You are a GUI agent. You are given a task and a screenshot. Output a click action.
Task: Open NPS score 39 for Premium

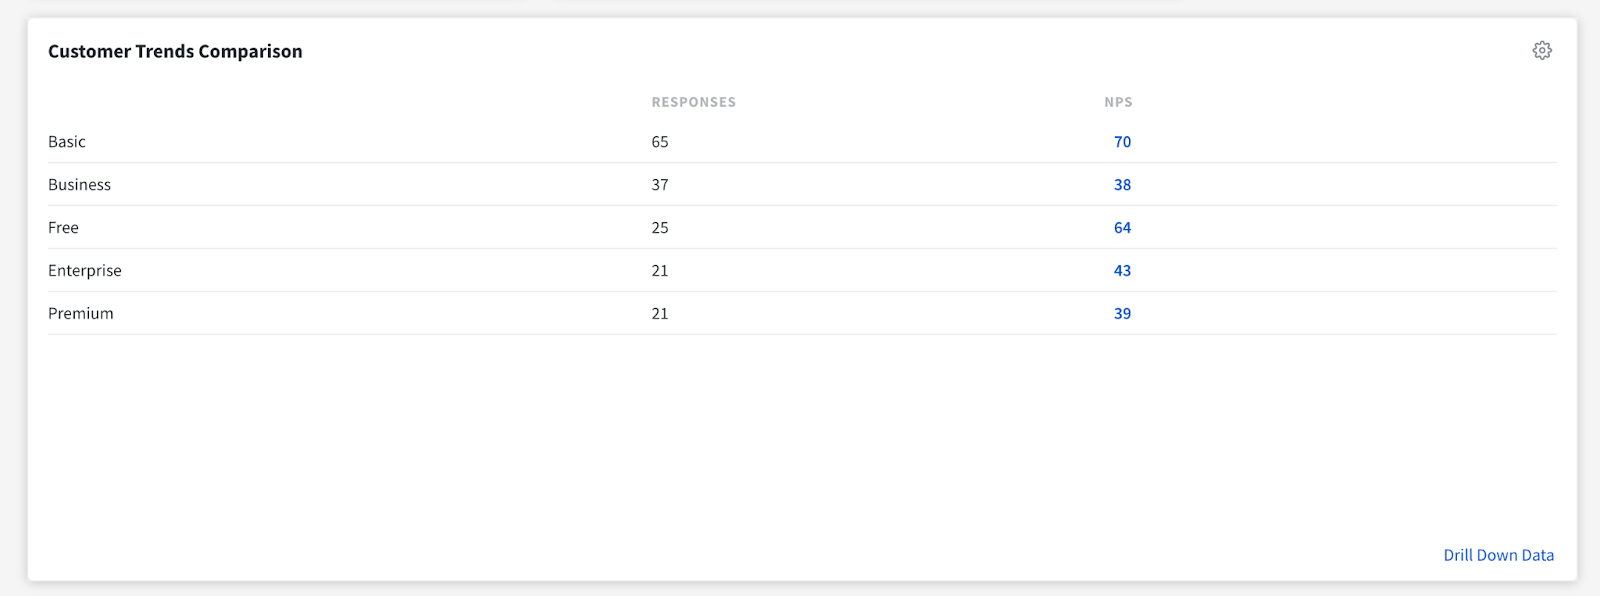(1122, 314)
